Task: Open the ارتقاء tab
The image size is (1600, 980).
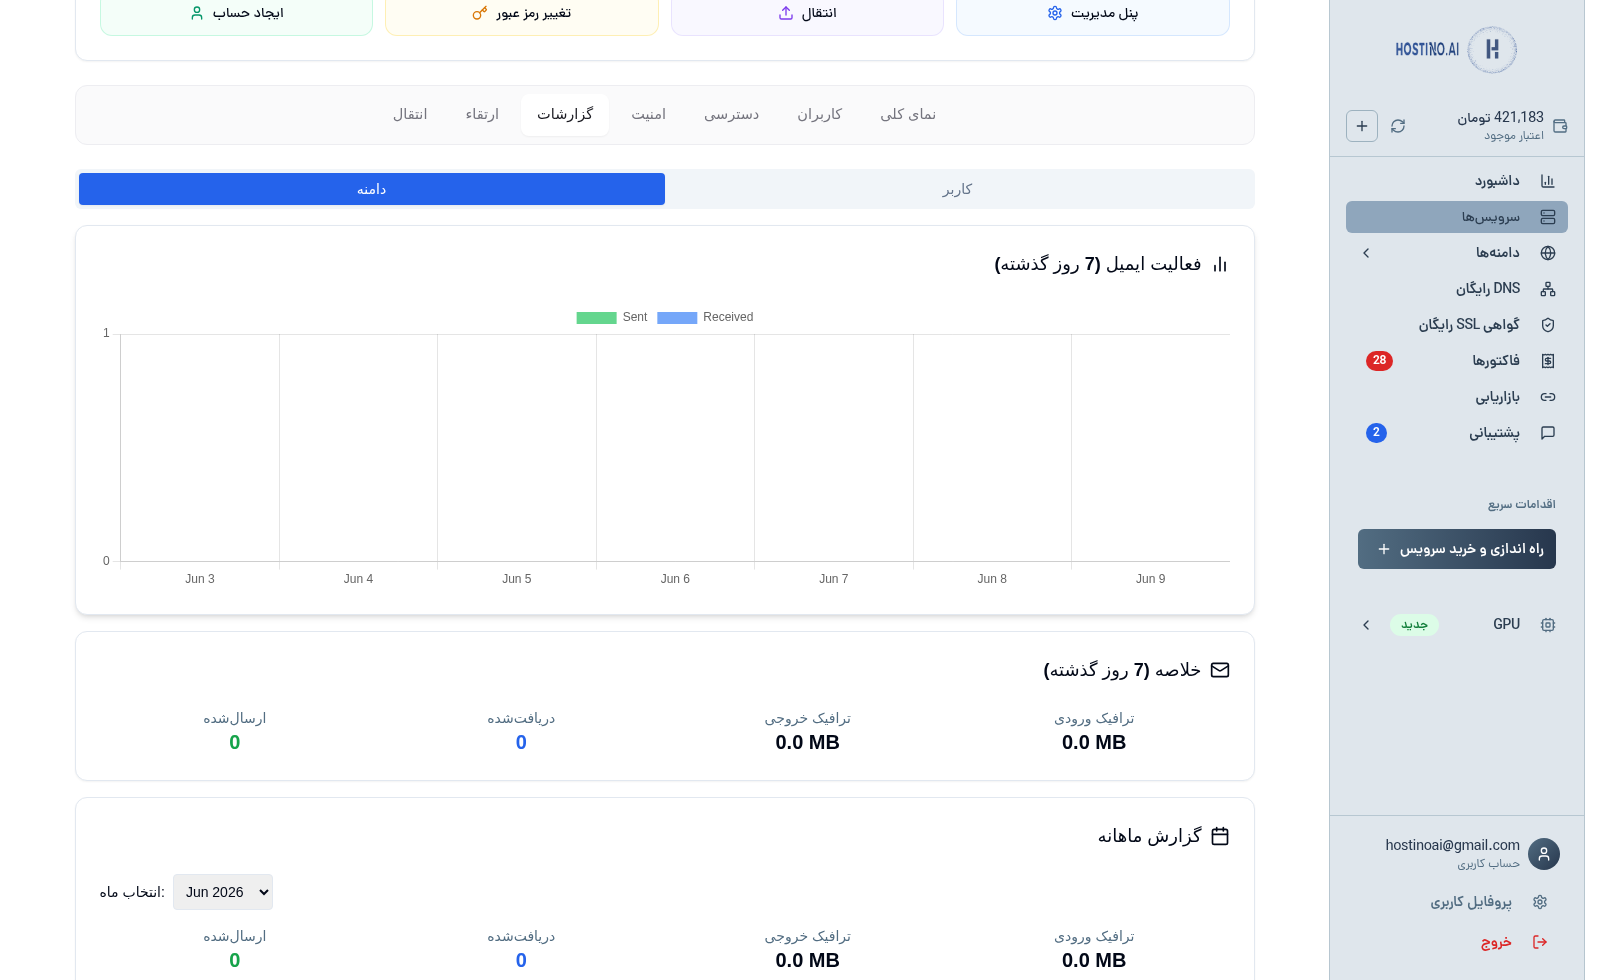Action: click(482, 115)
